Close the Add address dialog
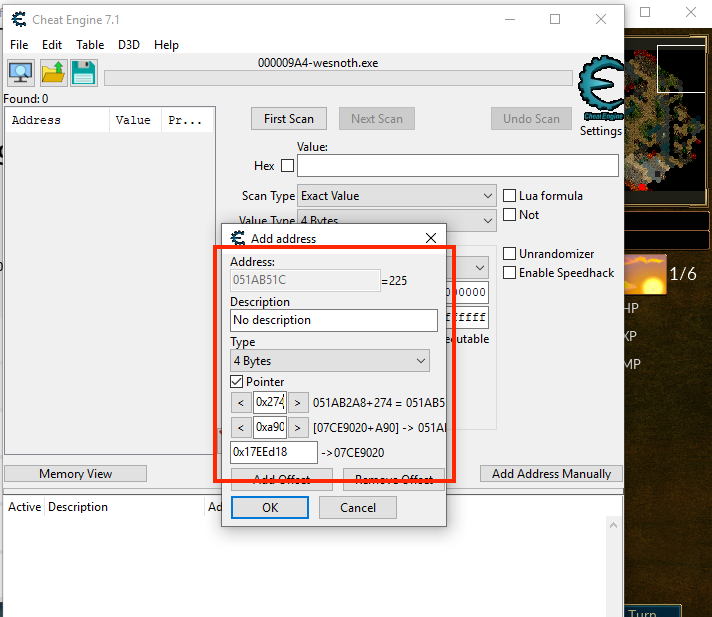Screen dimensions: 712x617 click(430, 238)
